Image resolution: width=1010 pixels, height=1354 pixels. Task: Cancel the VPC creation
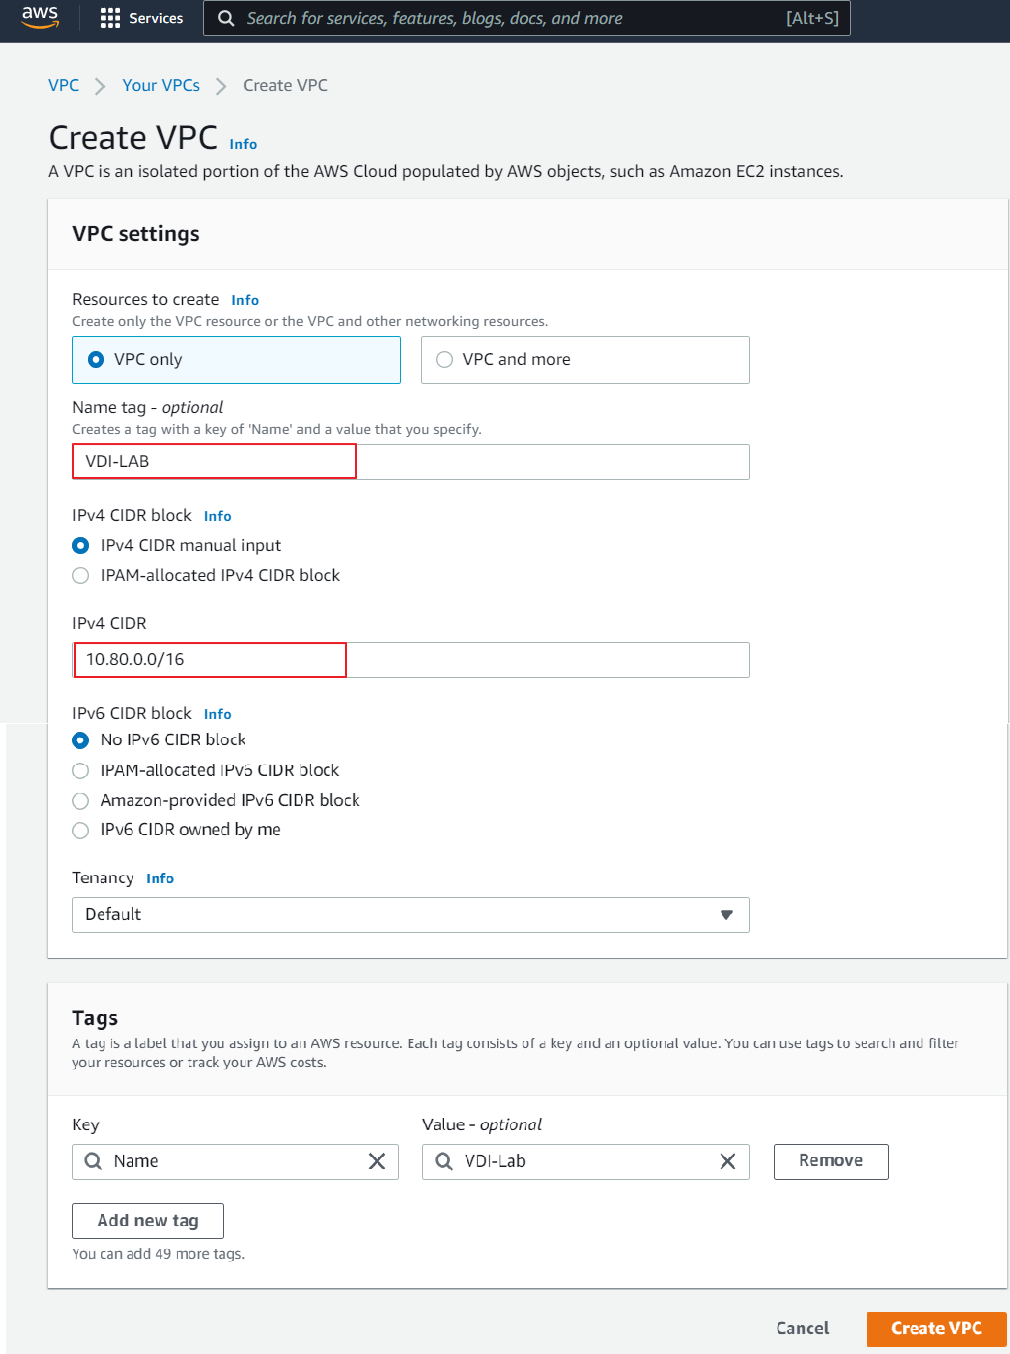pos(802,1328)
